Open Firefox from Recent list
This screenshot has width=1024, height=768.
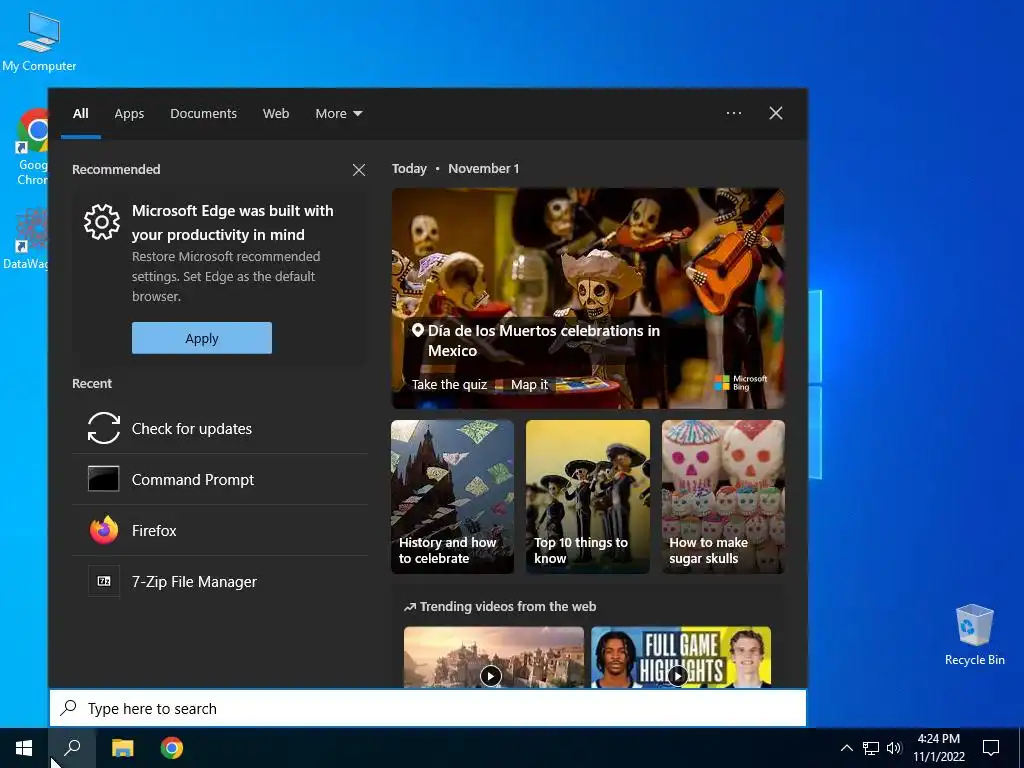point(219,530)
